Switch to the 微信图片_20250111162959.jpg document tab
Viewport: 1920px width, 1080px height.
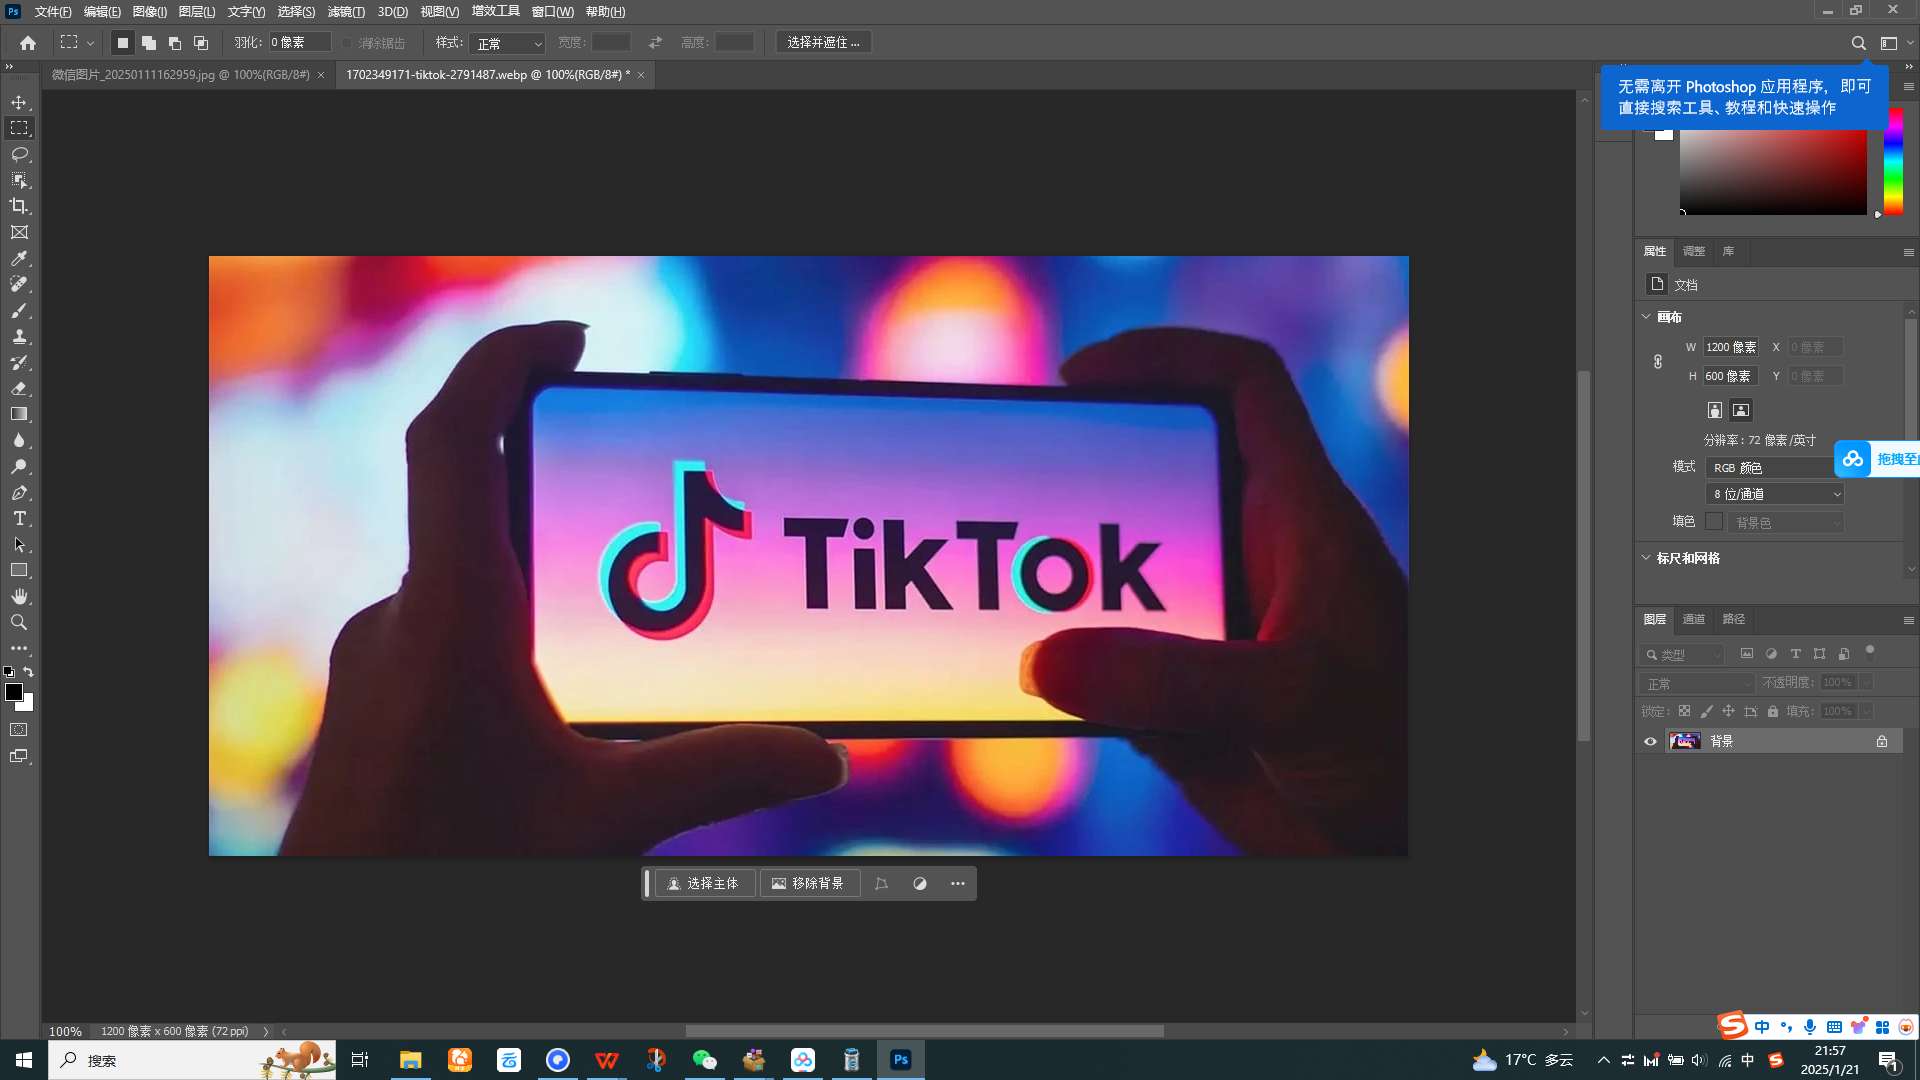(180, 75)
